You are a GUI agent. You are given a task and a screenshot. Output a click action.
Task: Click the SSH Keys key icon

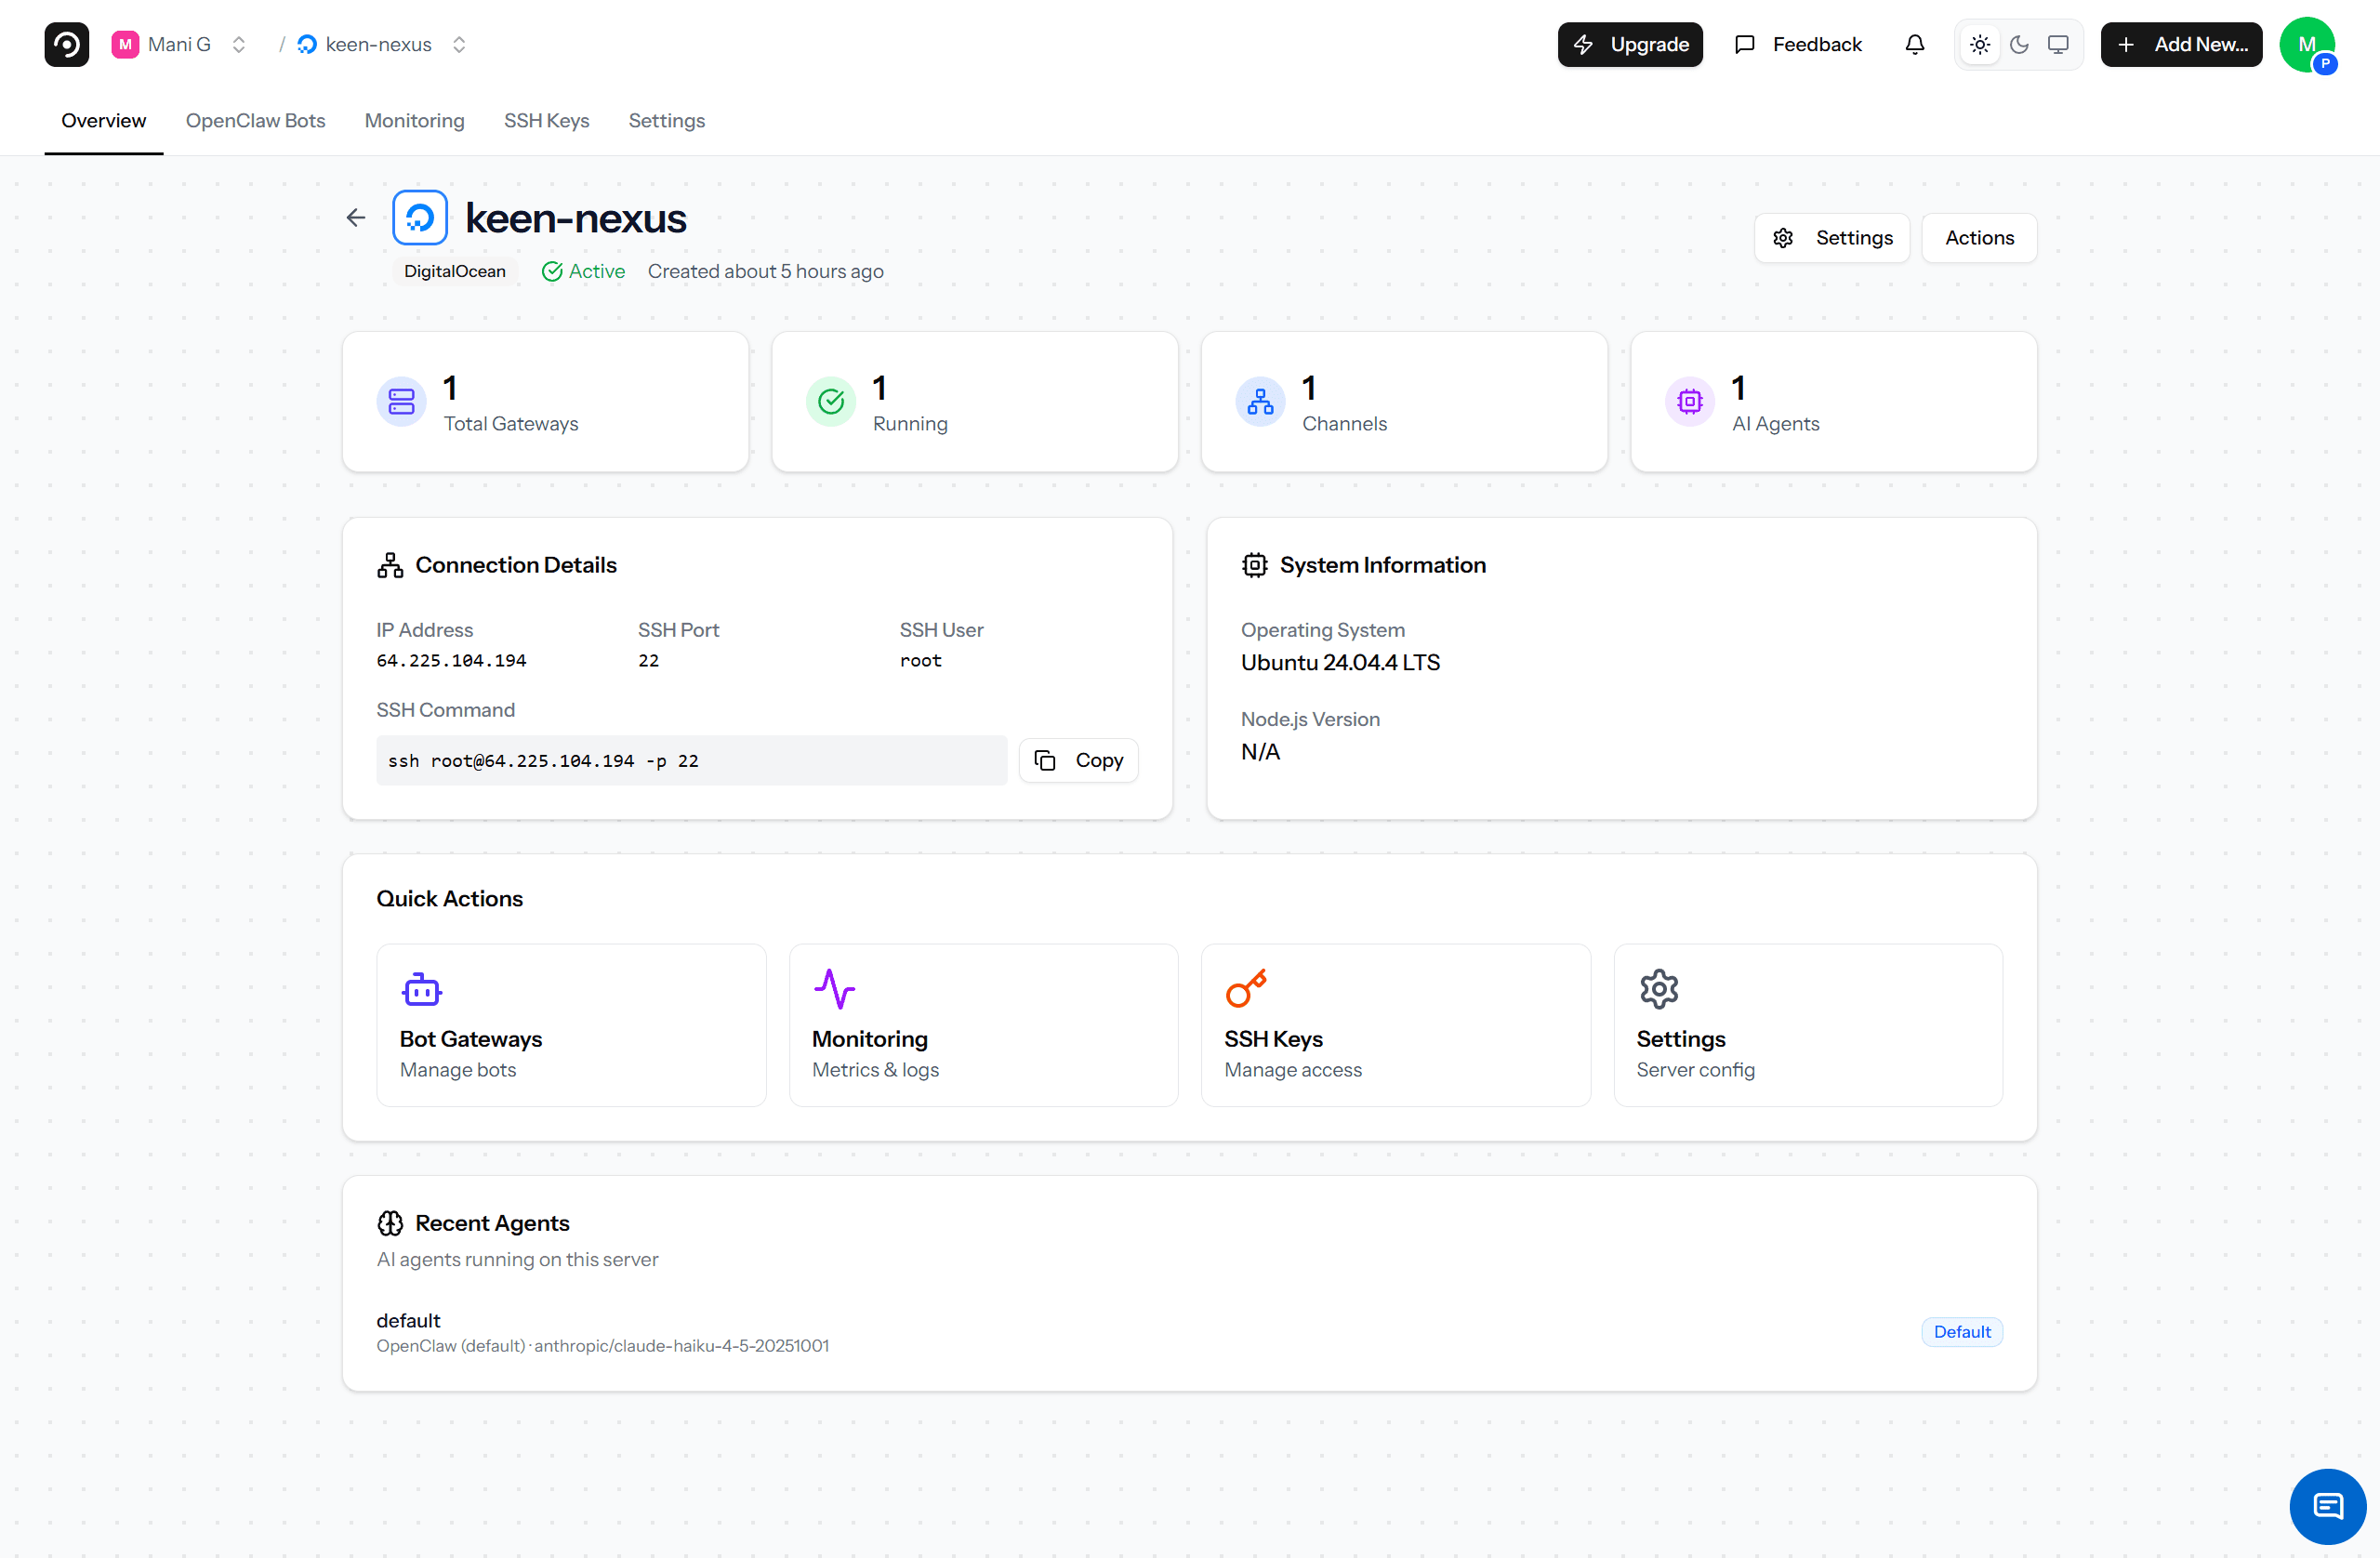coord(1246,988)
